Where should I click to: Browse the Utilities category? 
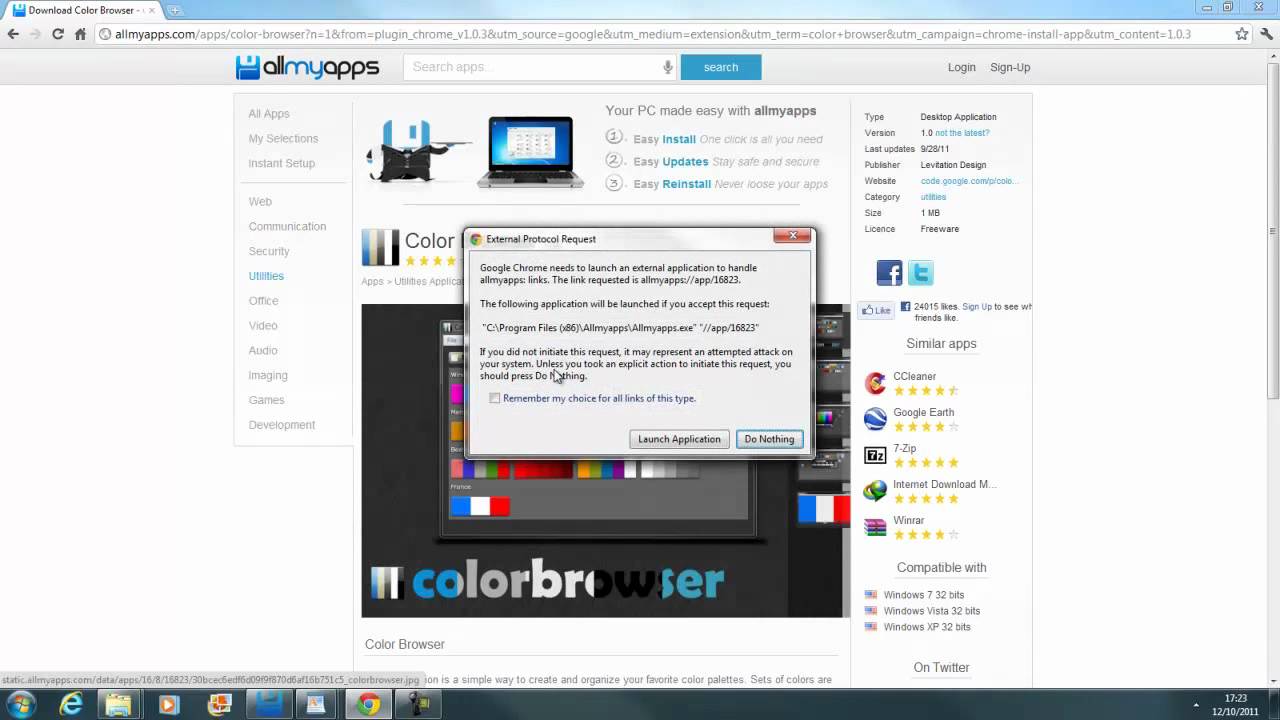(x=266, y=276)
